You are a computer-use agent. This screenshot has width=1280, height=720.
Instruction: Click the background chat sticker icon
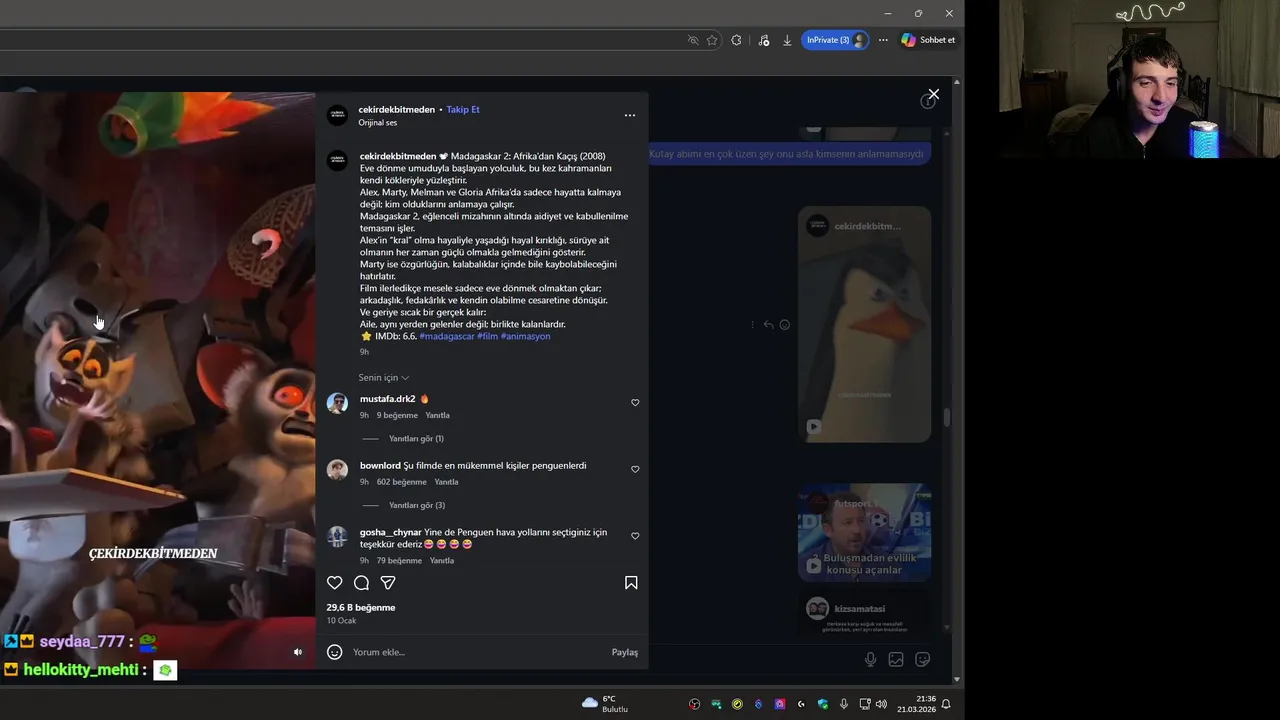[x=922, y=659]
